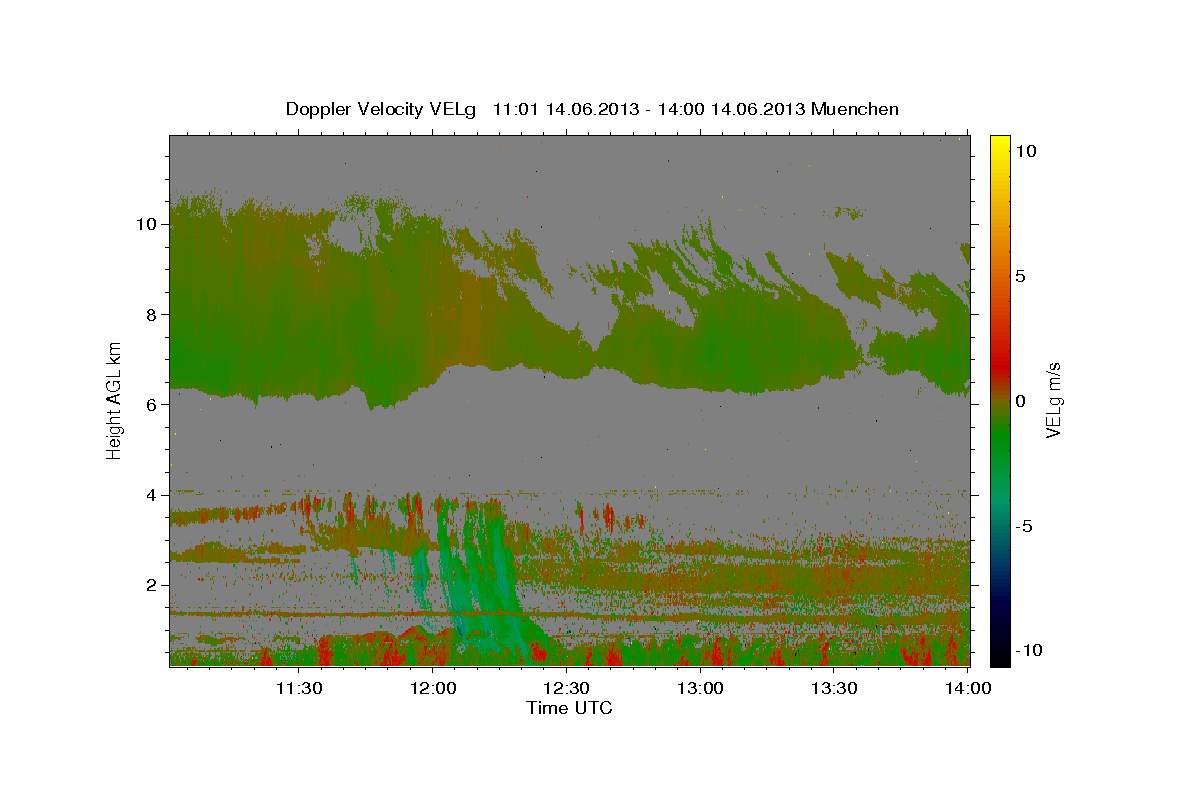Click the 11:30 time tick label
This screenshot has width=1200, height=800.
tap(299, 688)
